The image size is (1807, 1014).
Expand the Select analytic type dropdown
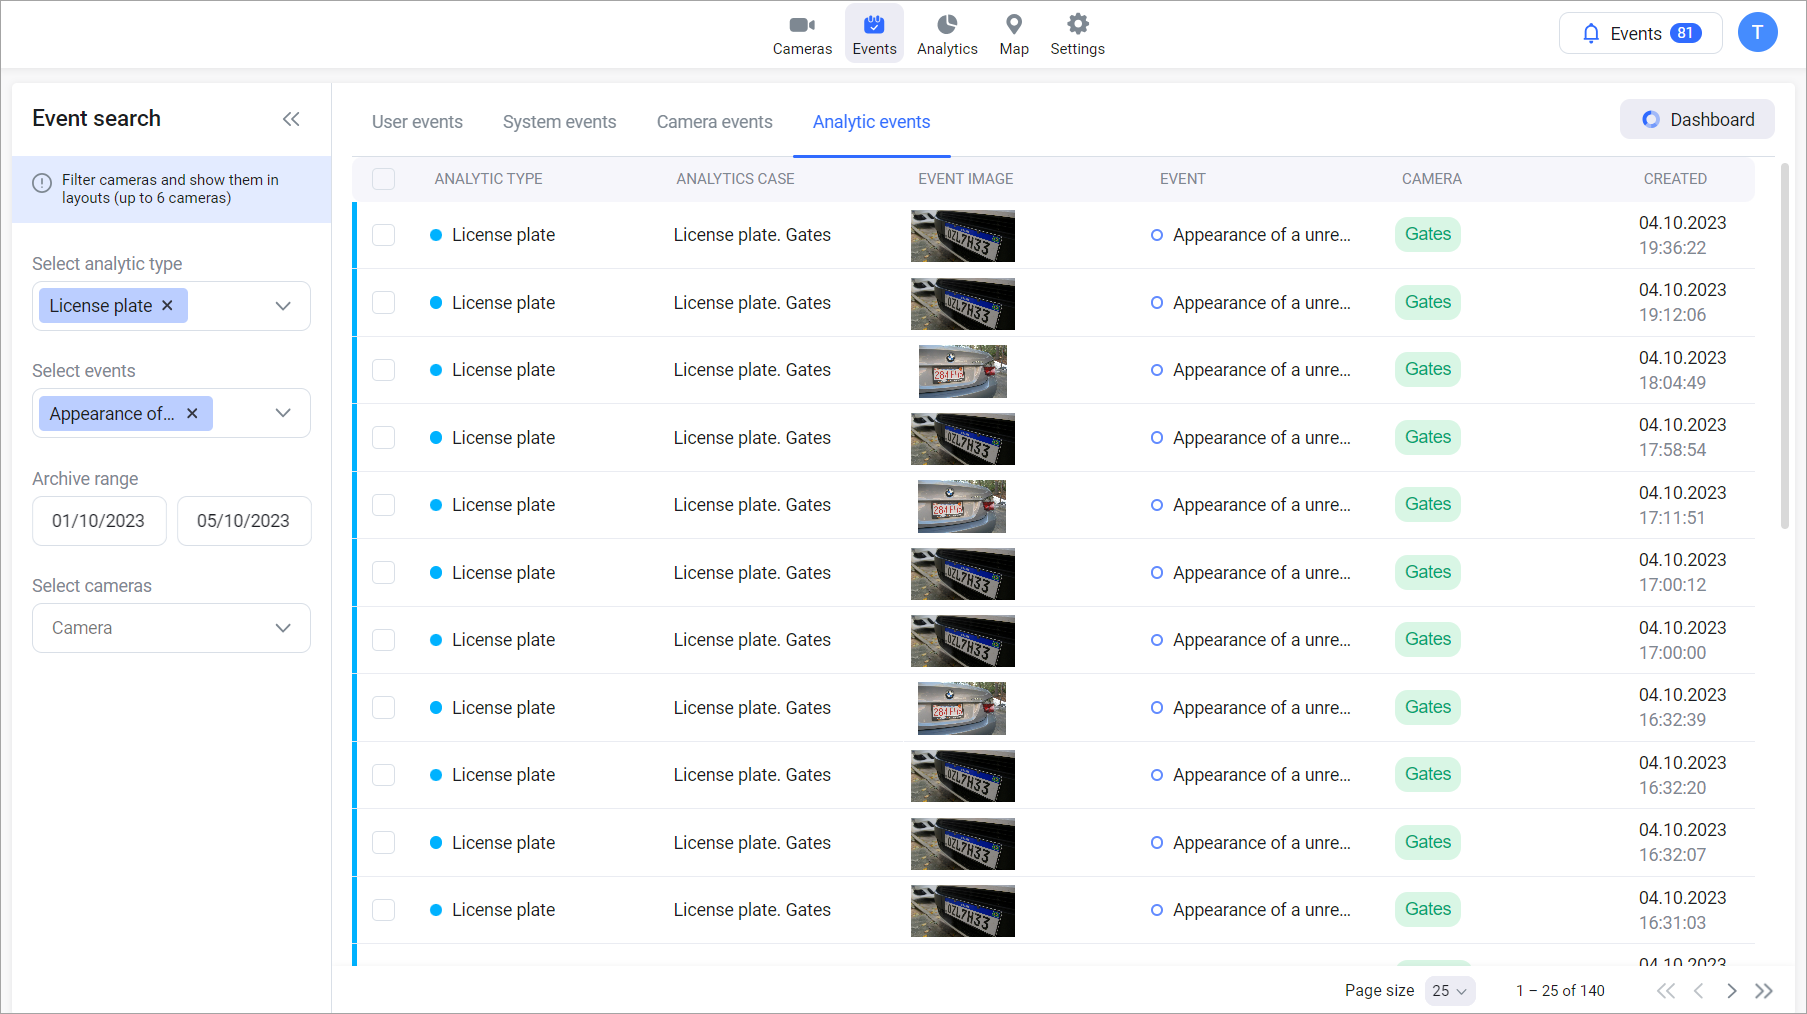(x=283, y=306)
